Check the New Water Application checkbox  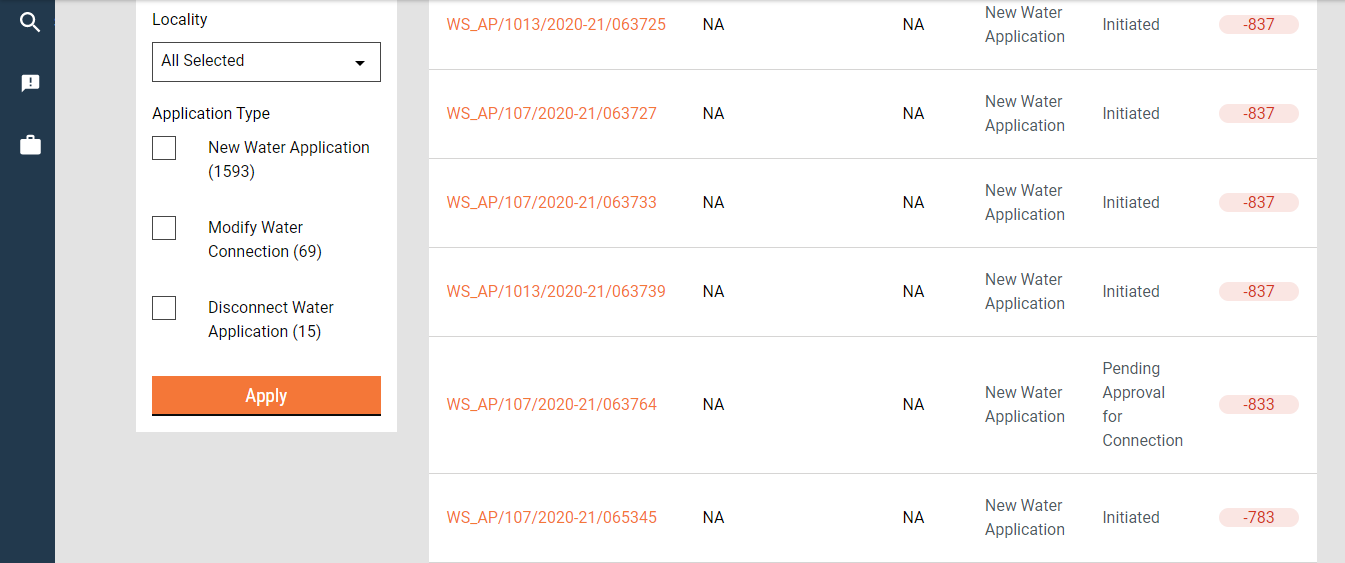pyautogui.click(x=164, y=148)
